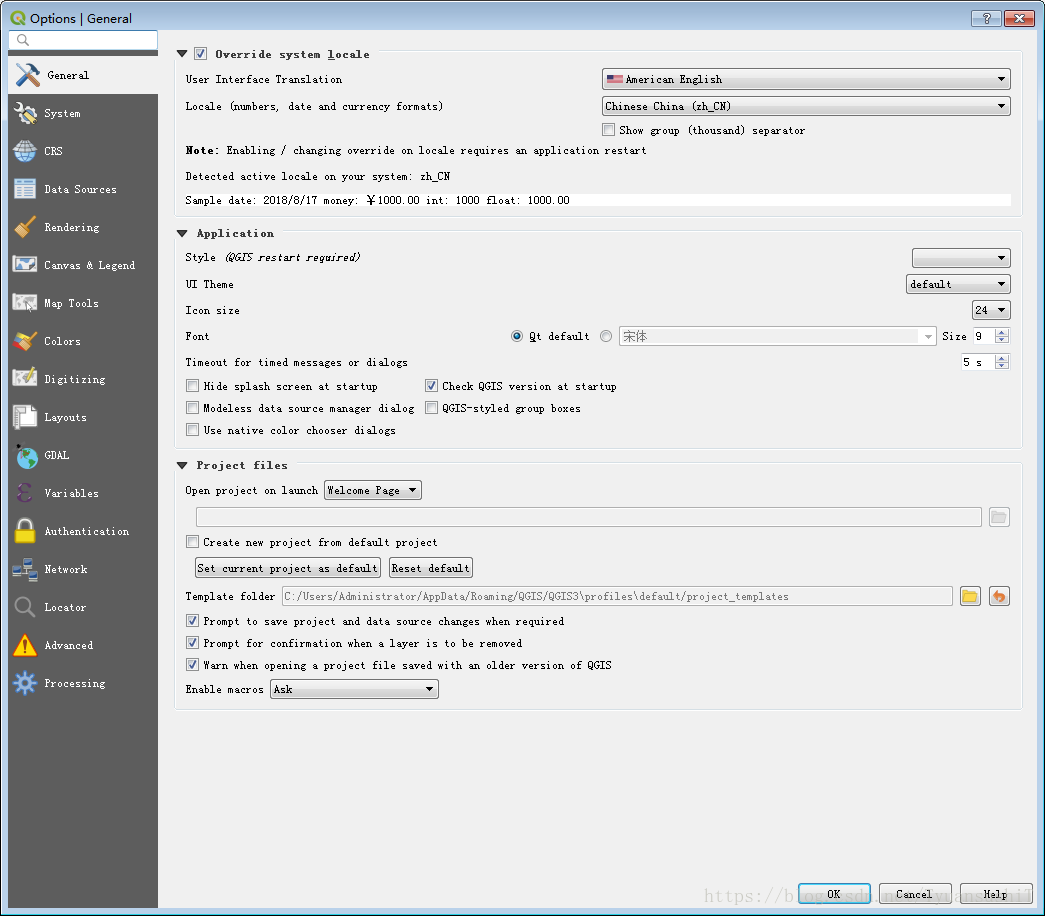The image size is (1045, 916).
Task: Click the General wrench-and-screwdriver icon
Action: 27,75
